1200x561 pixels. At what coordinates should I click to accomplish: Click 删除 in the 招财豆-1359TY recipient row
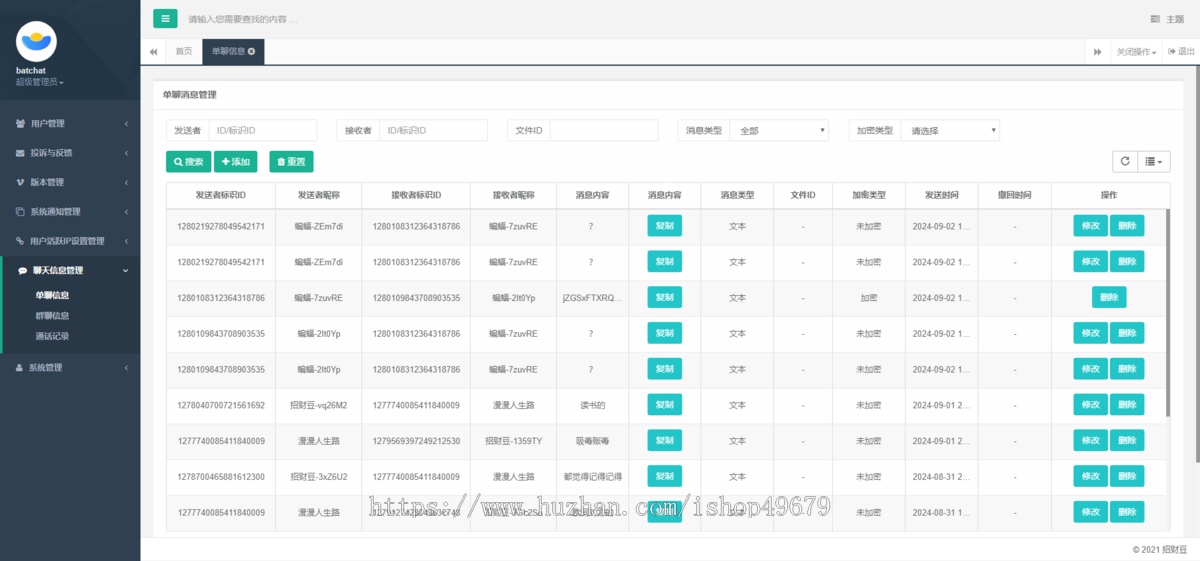[1128, 441]
